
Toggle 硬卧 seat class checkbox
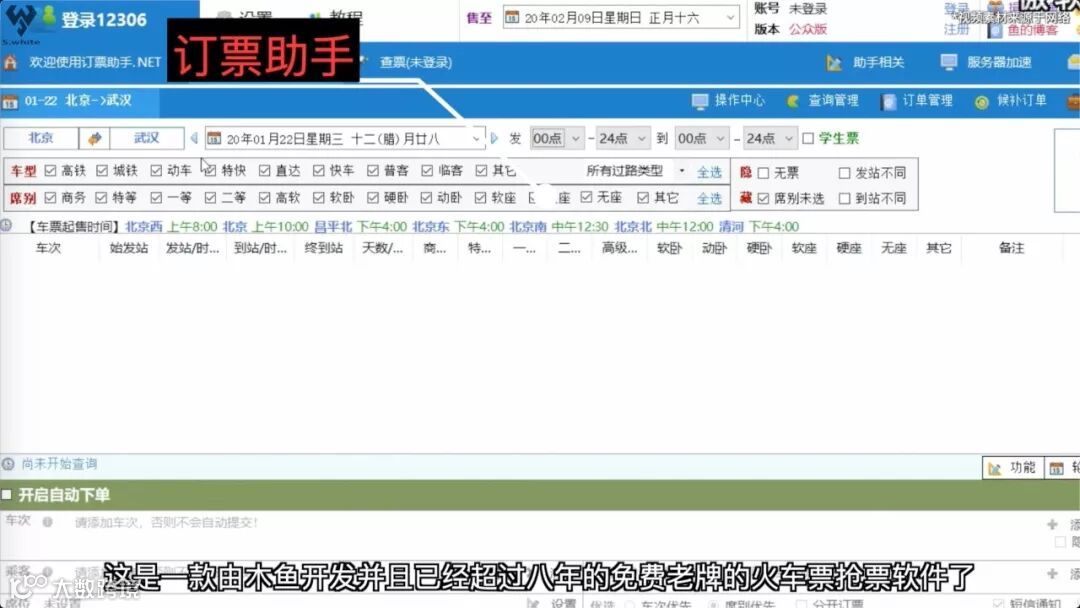tap(373, 198)
